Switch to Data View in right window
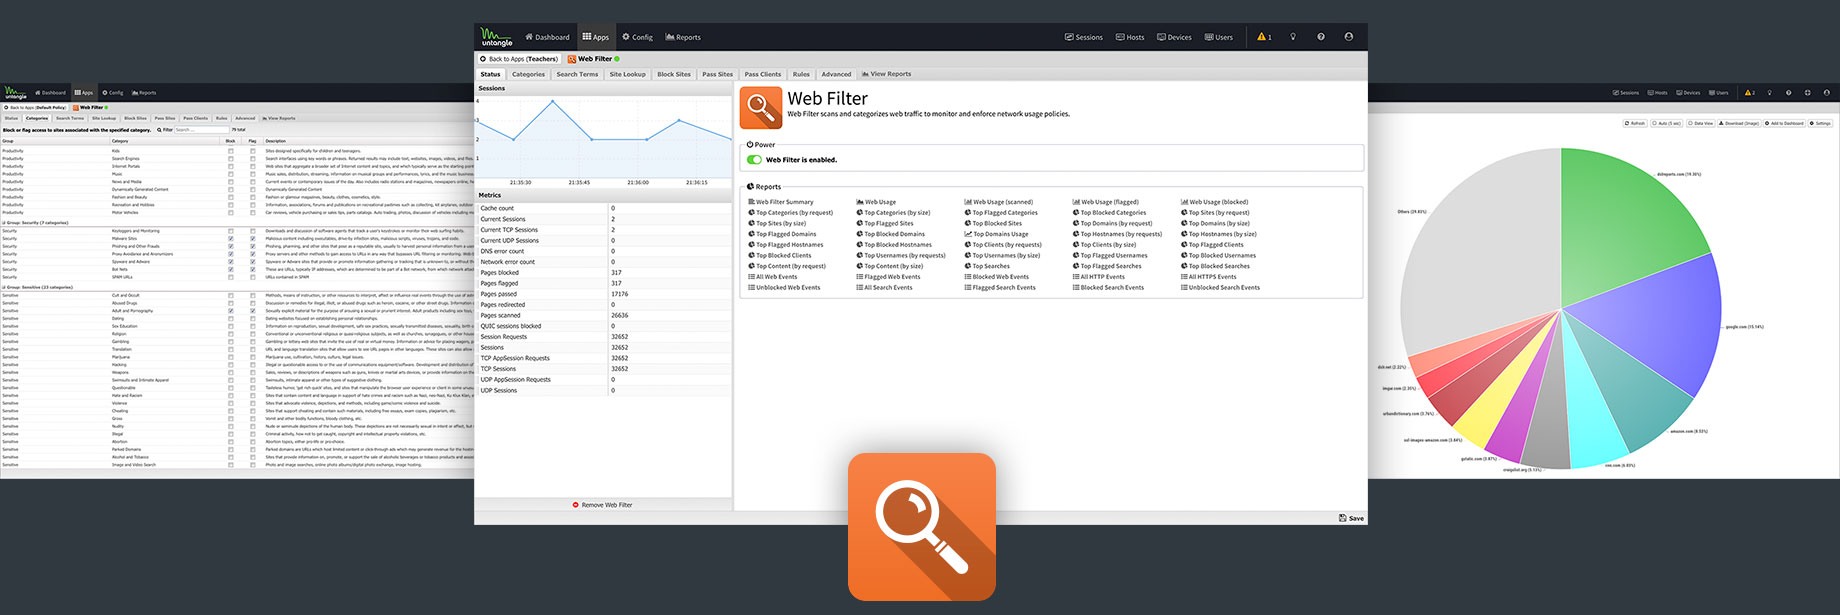Viewport: 1840px width, 615px height. click(x=1700, y=123)
